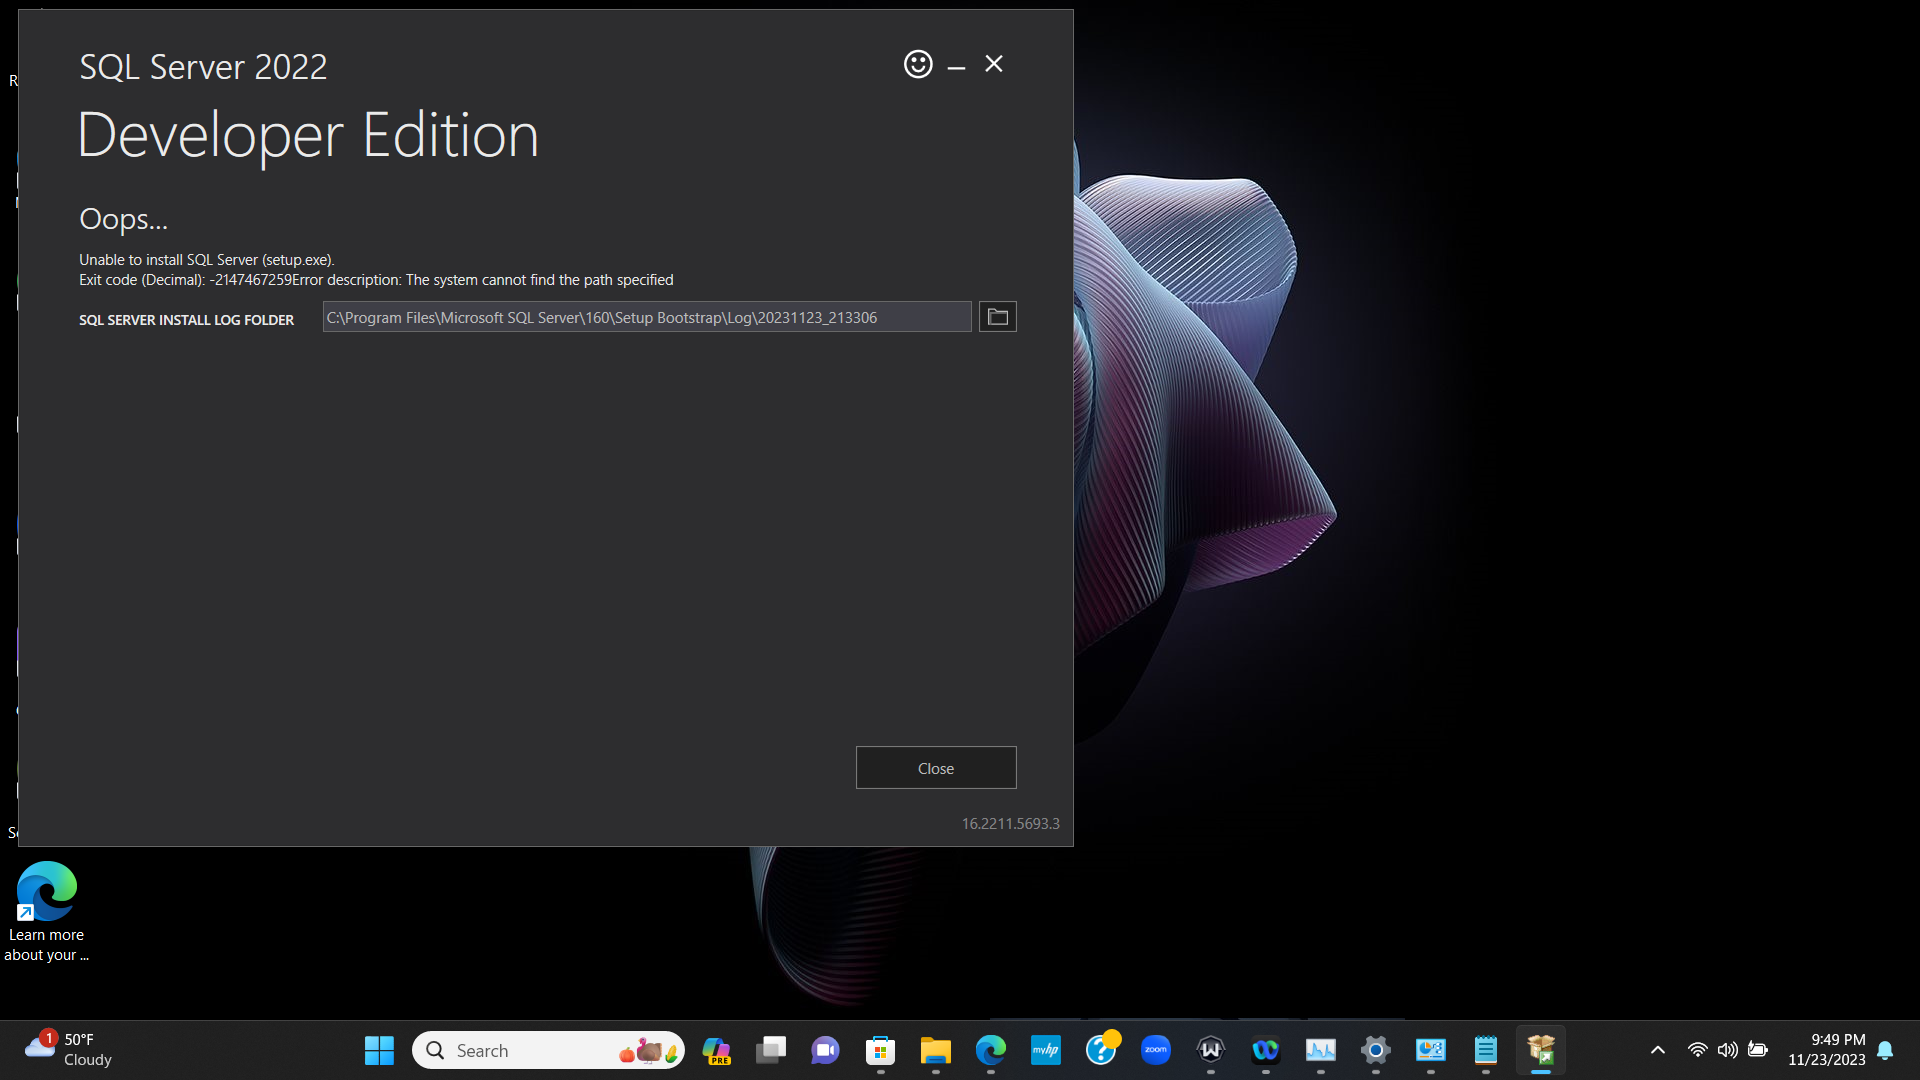Open the clock and date 9:49 PM
This screenshot has height=1080, width=1920.
click(x=1826, y=1050)
